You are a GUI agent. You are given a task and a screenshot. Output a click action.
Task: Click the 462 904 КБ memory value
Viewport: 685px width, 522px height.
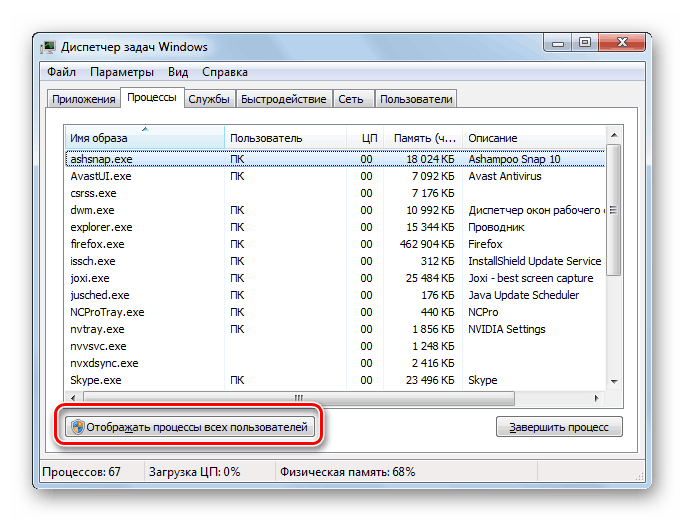pos(427,244)
